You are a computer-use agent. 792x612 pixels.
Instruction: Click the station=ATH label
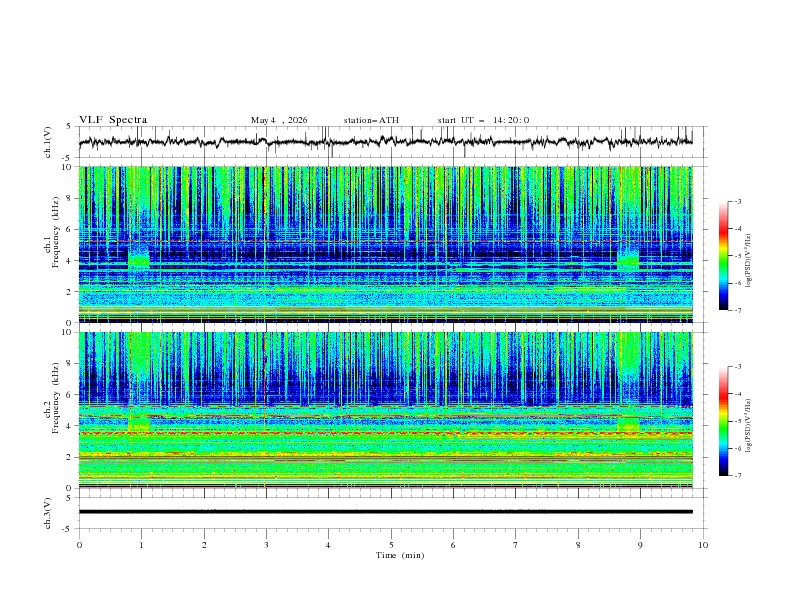pyautogui.click(x=371, y=120)
